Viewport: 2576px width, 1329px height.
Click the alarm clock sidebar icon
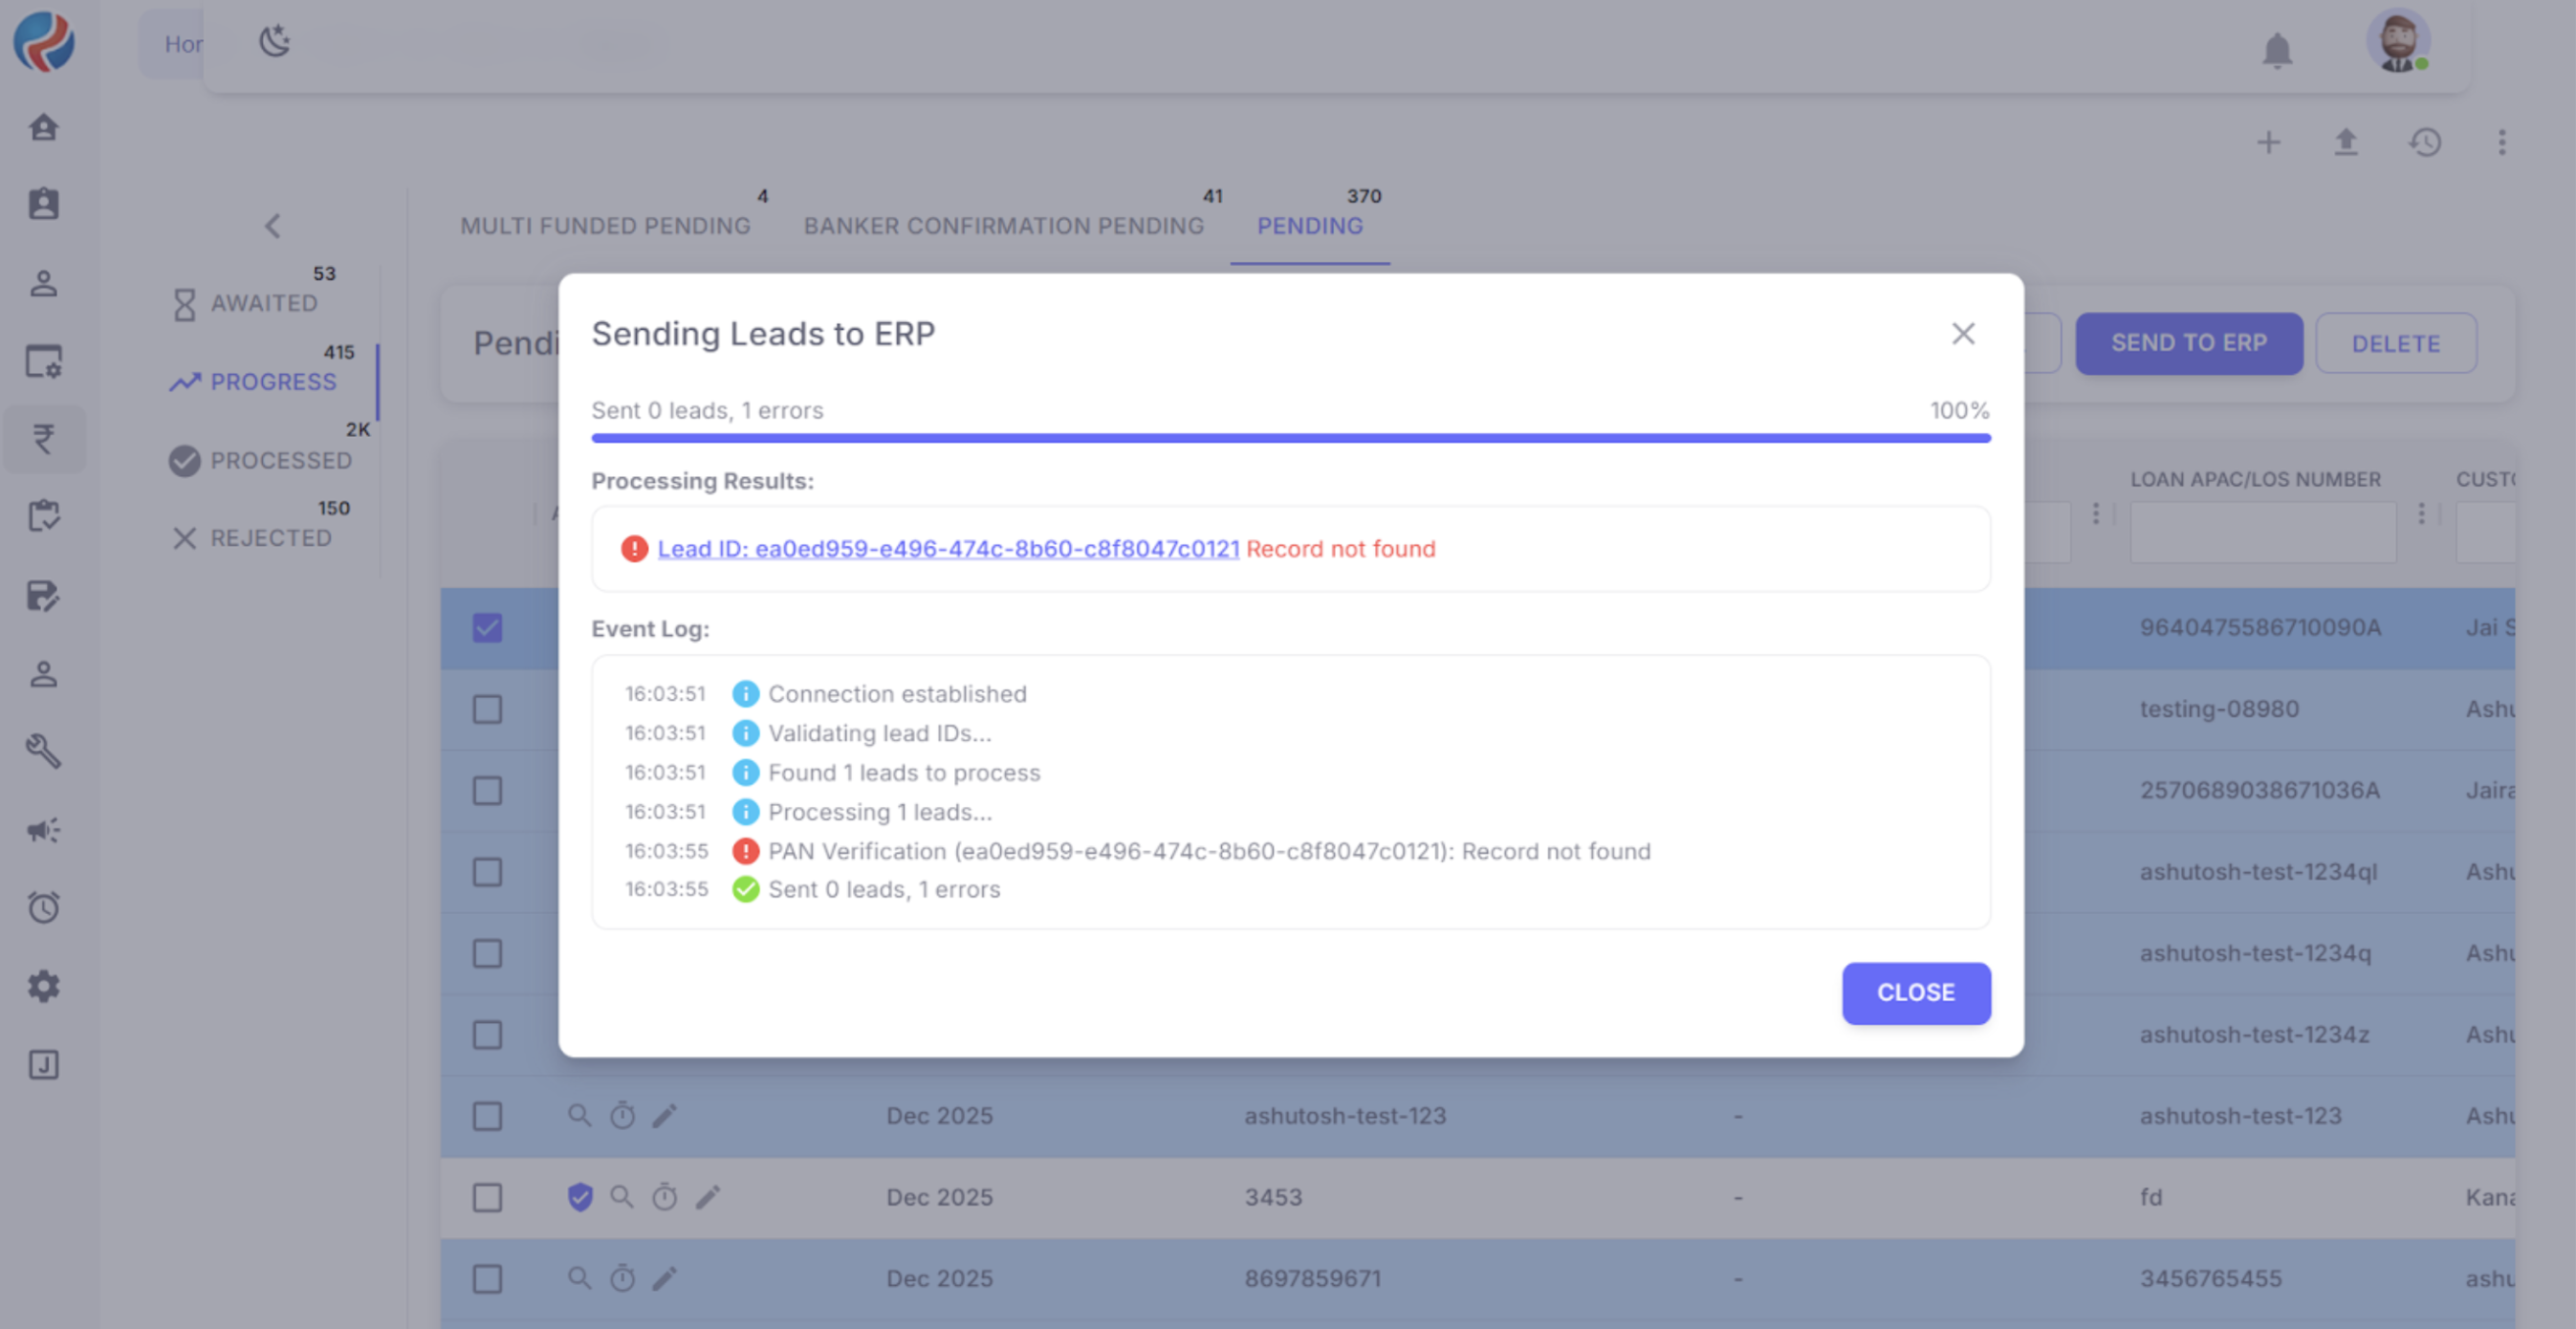(44, 908)
